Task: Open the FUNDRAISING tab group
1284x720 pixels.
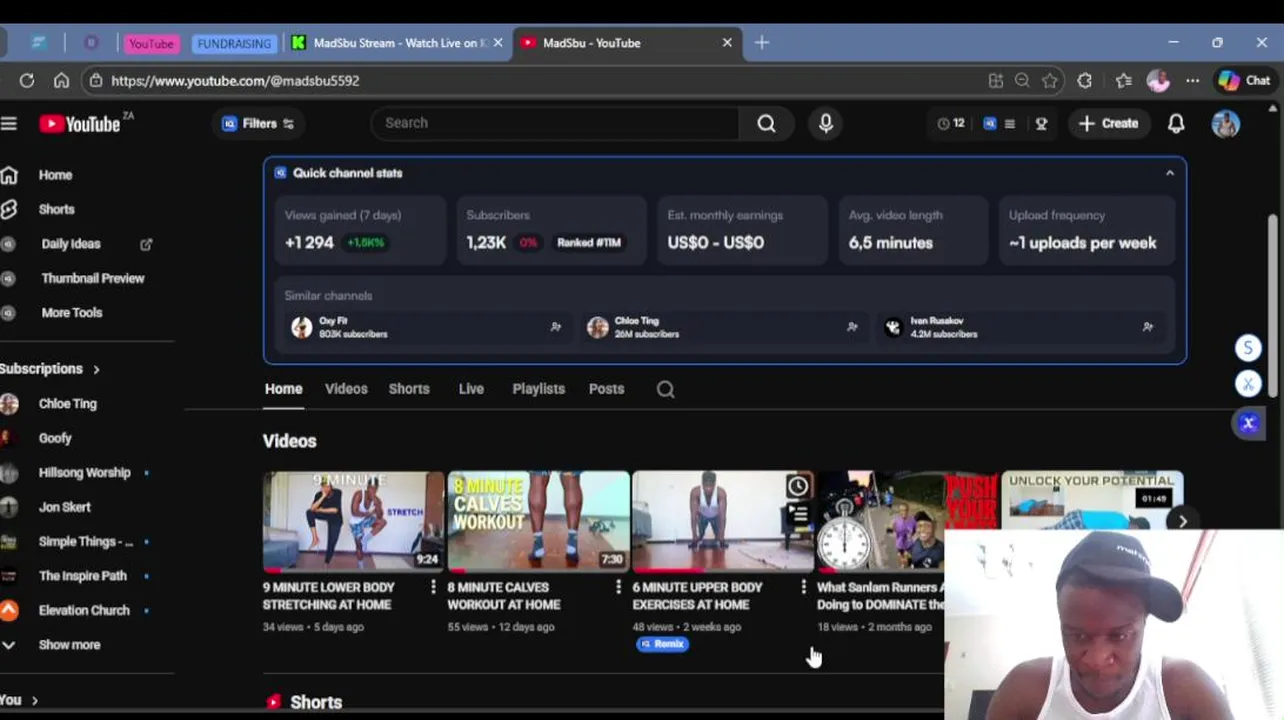Action: pyautogui.click(x=234, y=43)
